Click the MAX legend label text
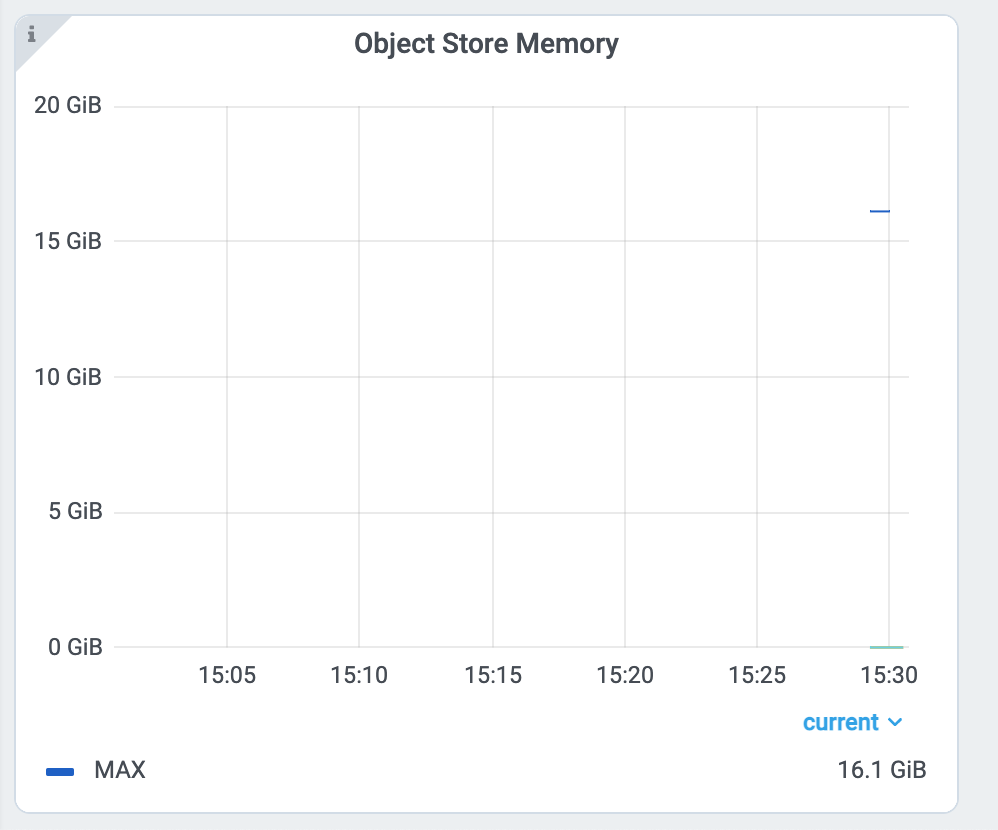998x830 pixels. click(x=120, y=770)
